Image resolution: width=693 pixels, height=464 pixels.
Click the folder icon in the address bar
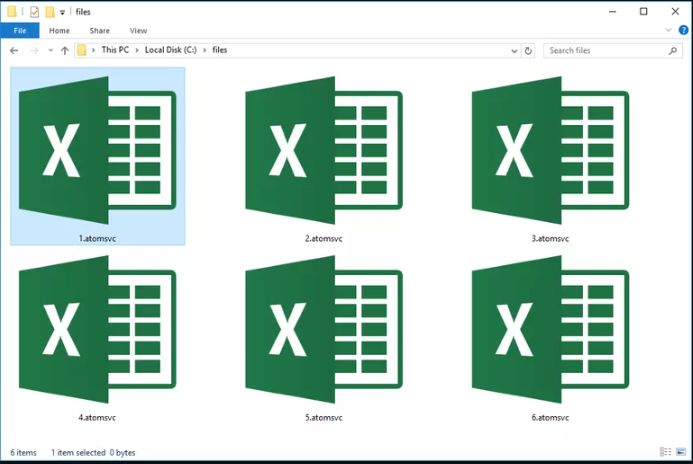(x=82, y=50)
